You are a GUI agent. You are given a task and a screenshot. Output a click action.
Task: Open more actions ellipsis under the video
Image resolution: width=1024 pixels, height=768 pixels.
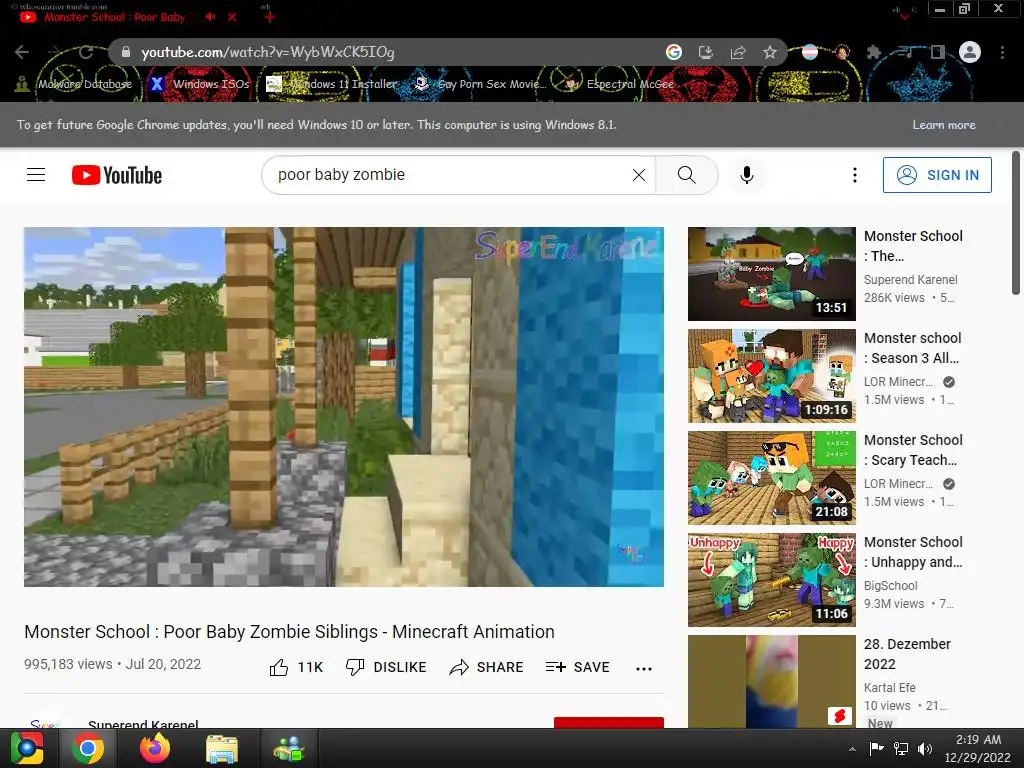pos(643,668)
